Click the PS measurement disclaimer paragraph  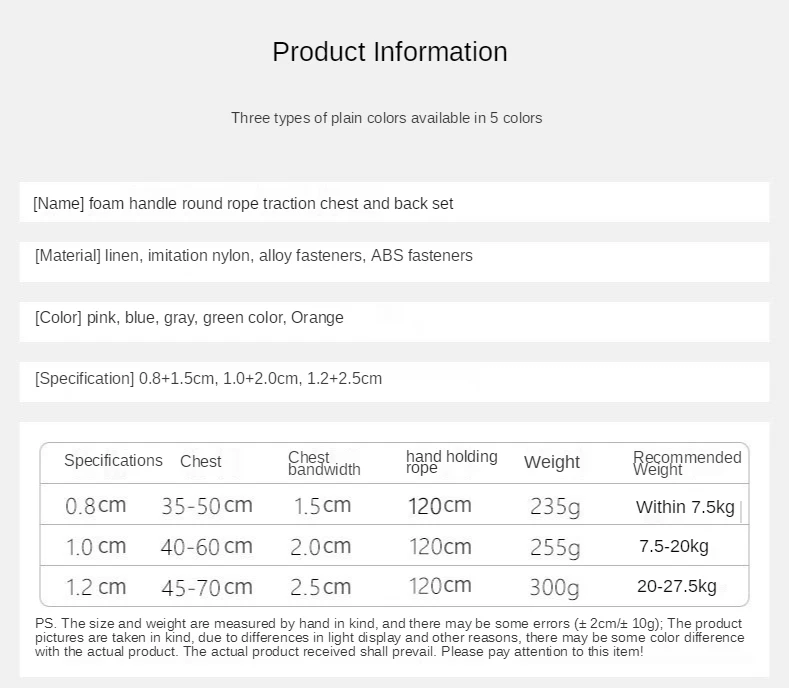point(389,637)
